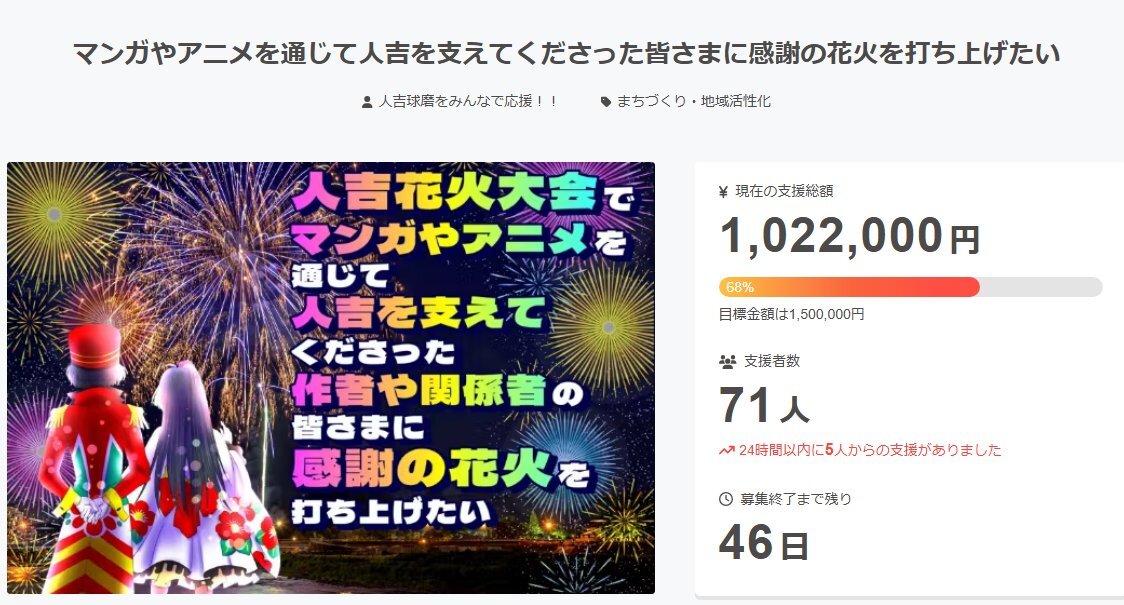
Task: Click the 68% funding progress bar
Action: click(x=910, y=287)
